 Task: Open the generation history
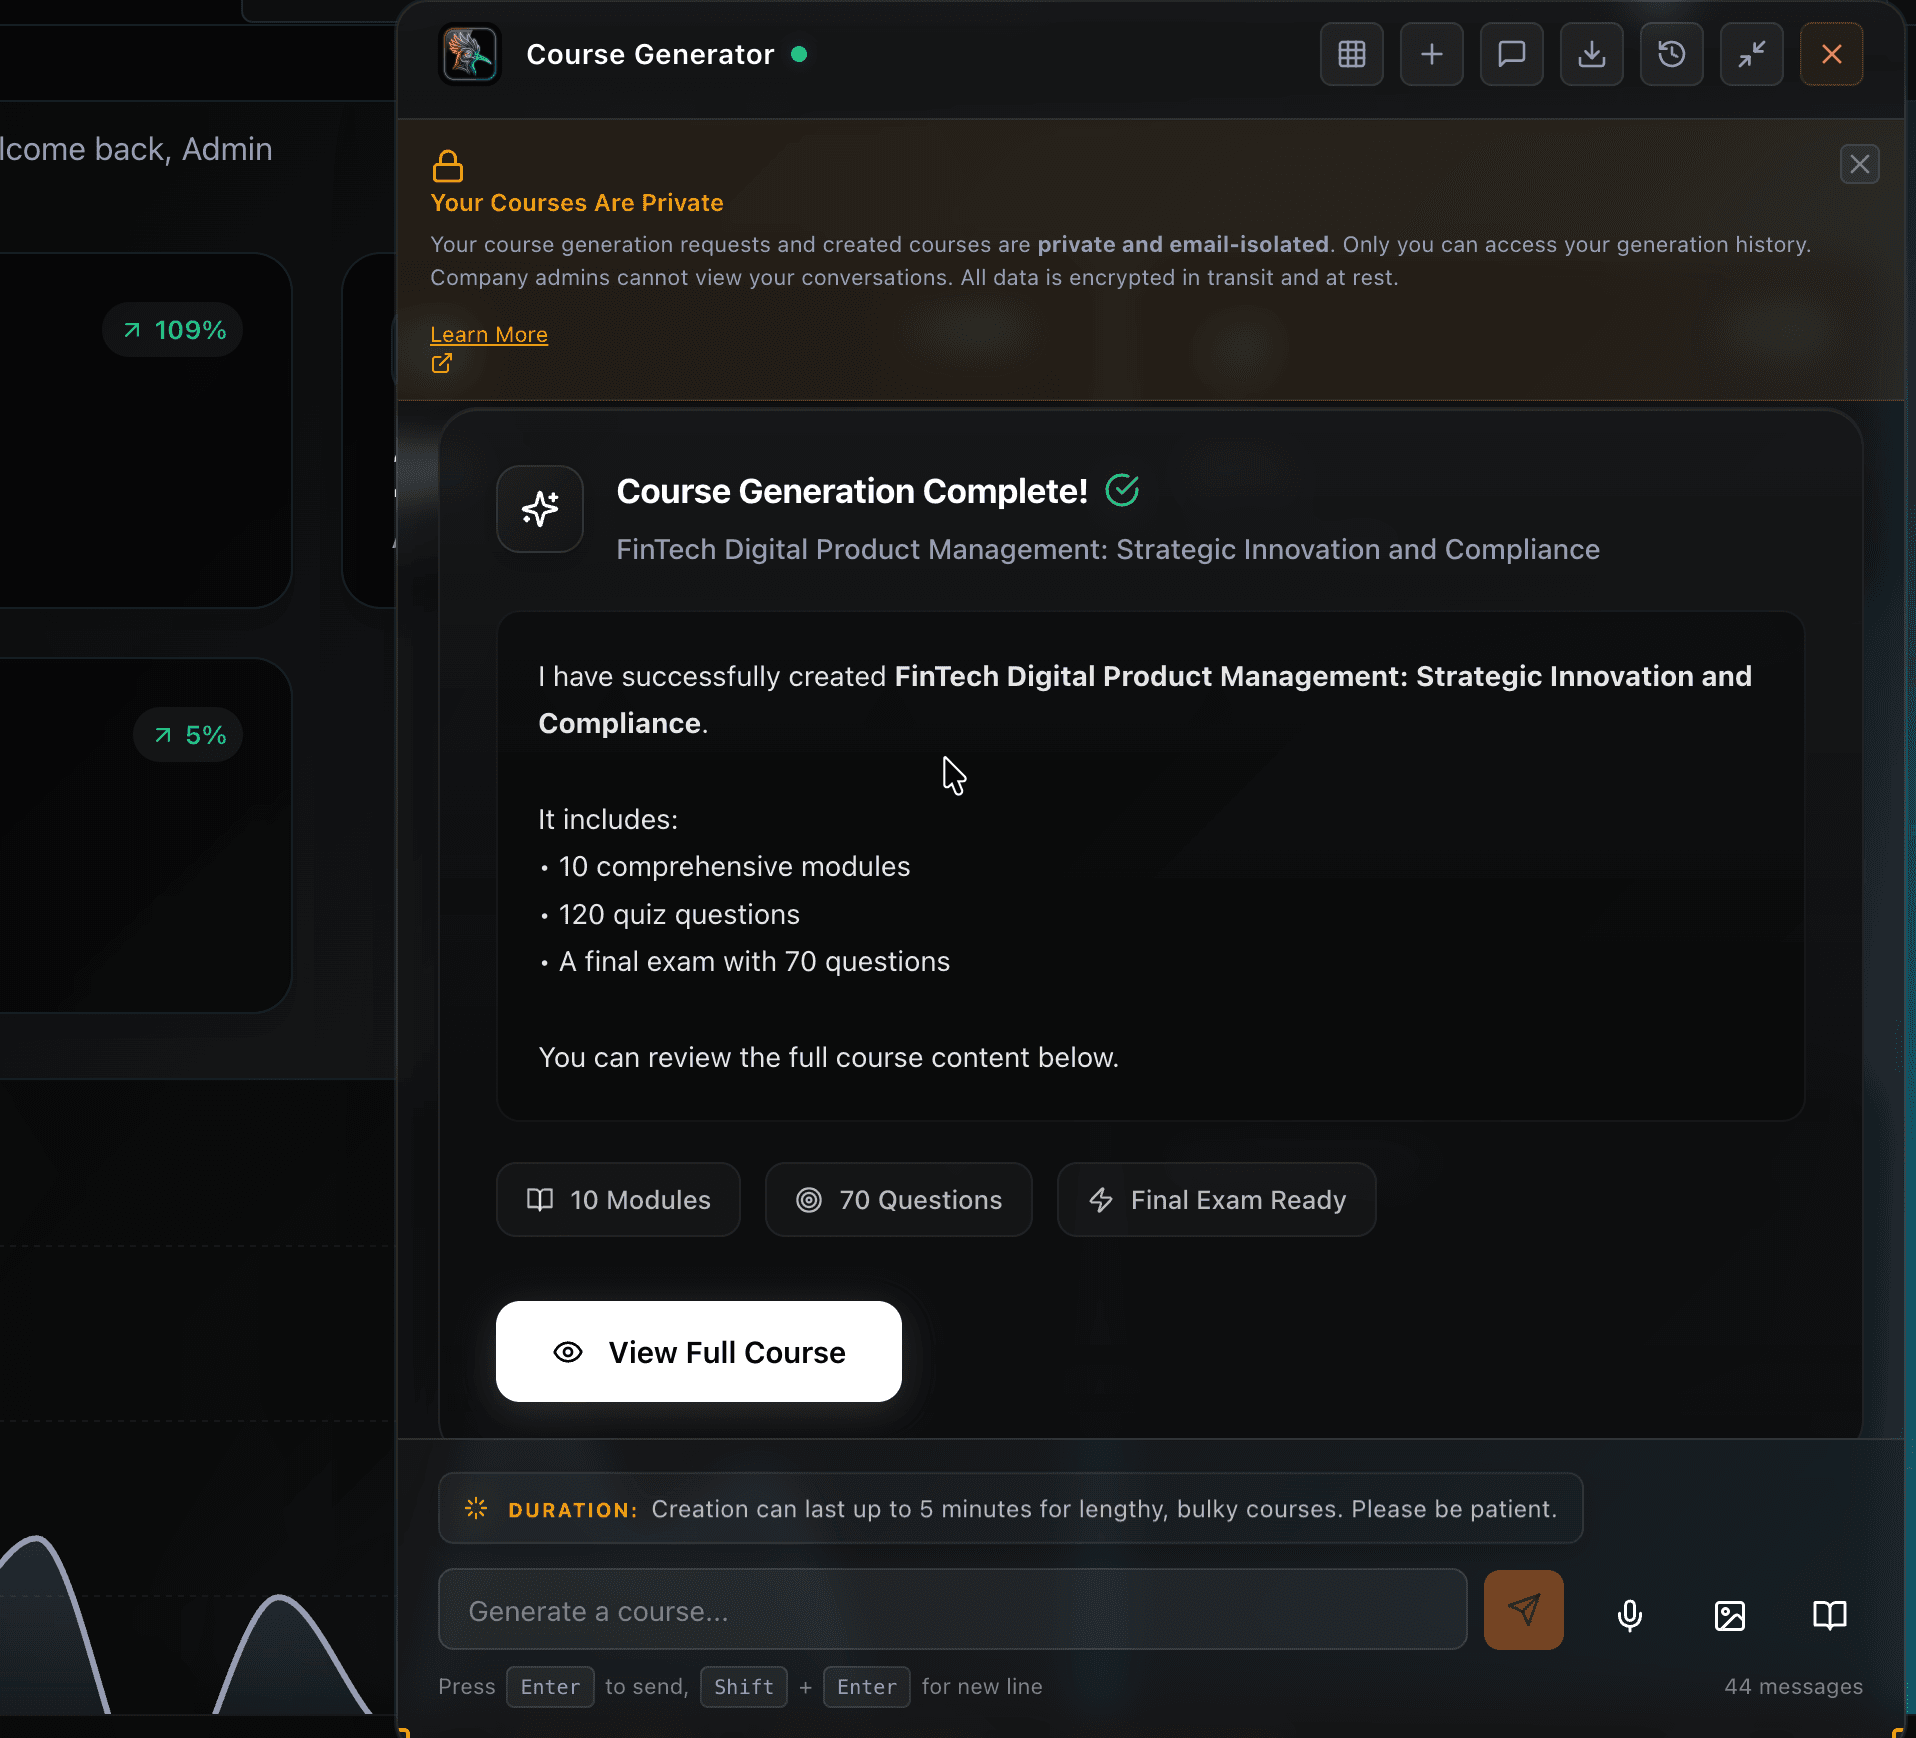pos(1671,55)
